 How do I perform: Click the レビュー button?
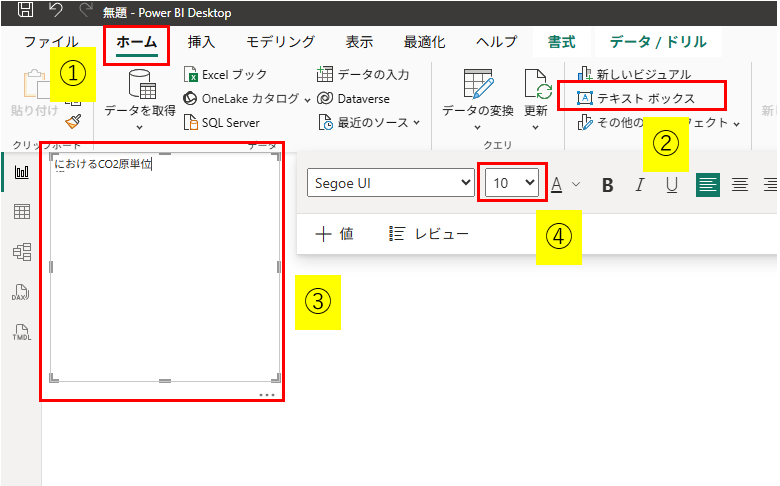coord(429,234)
